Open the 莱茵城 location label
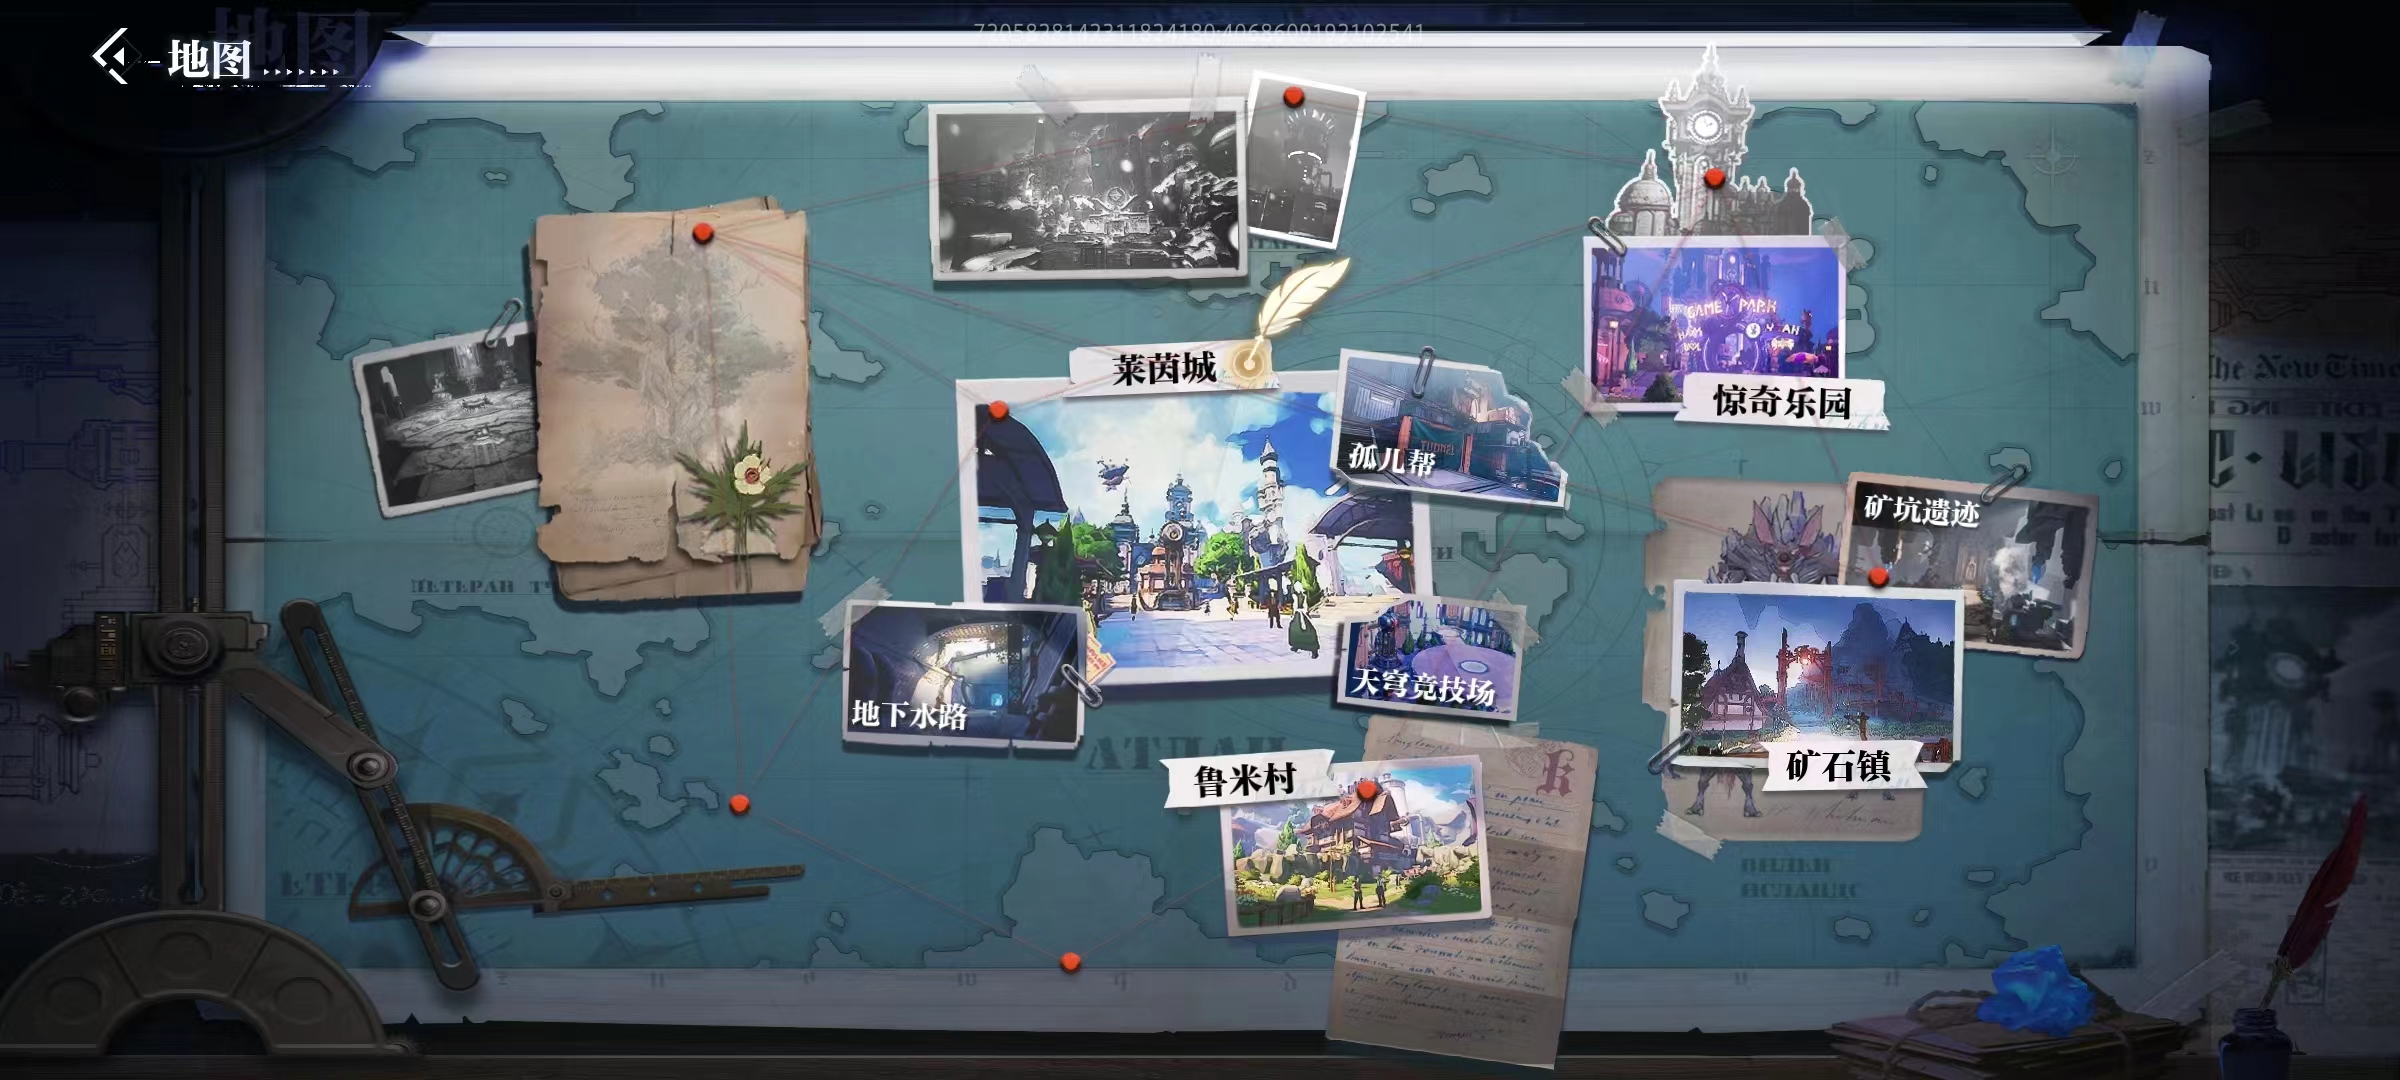The width and height of the screenshot is (2400, 1080). click(x=1165, y=369)
